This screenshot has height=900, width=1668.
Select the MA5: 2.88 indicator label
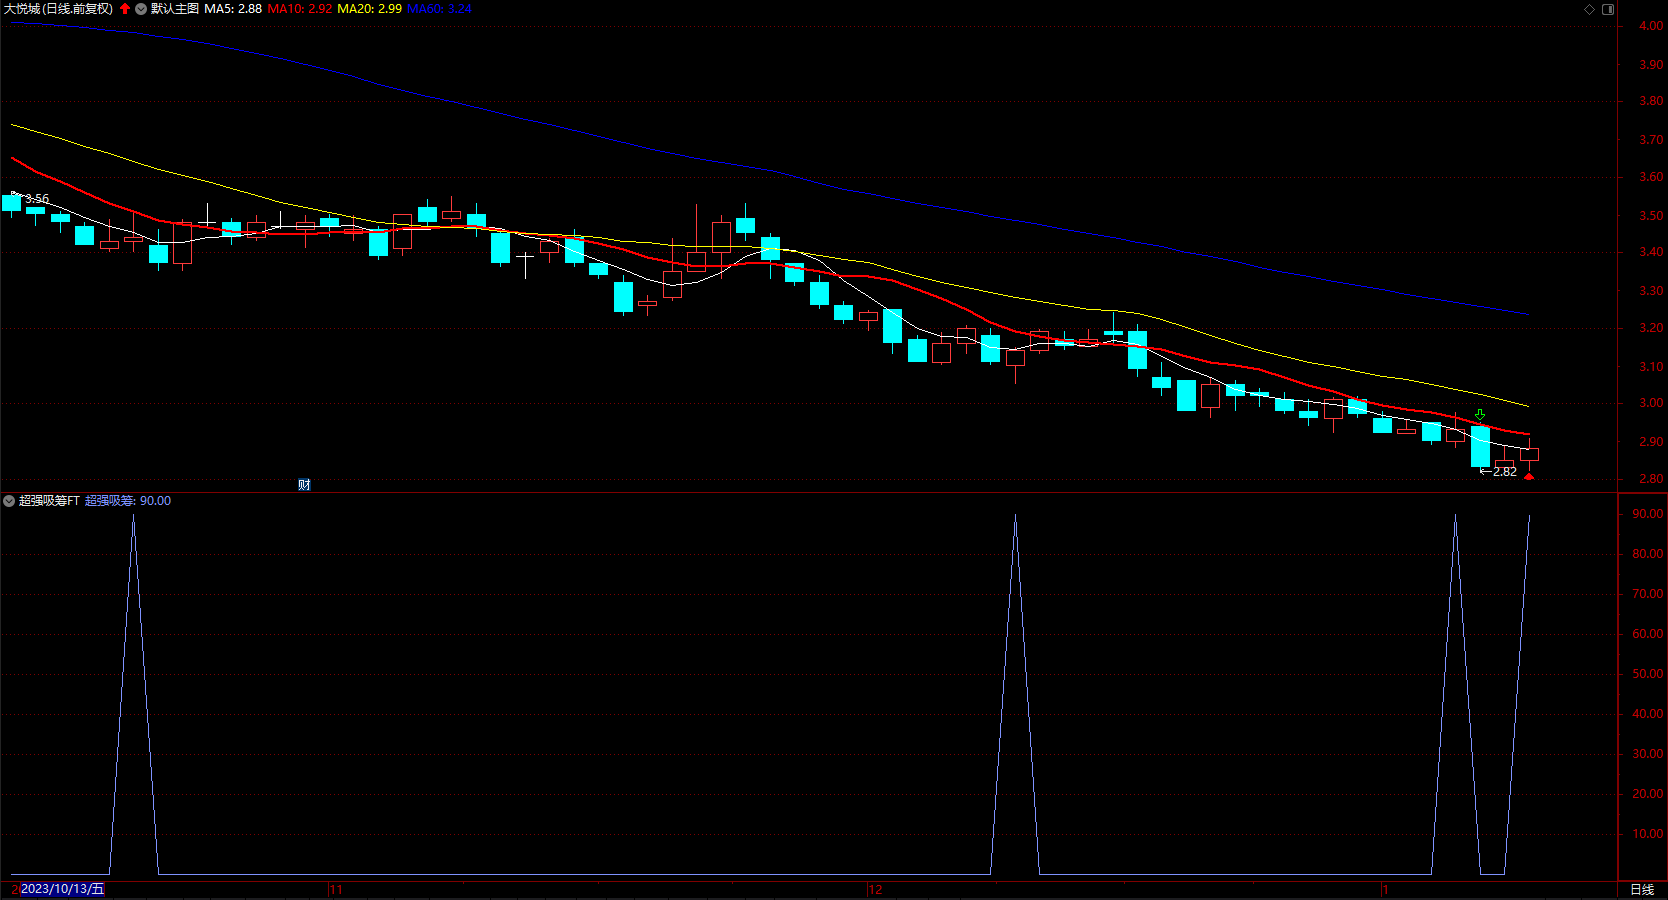(233, 9)
